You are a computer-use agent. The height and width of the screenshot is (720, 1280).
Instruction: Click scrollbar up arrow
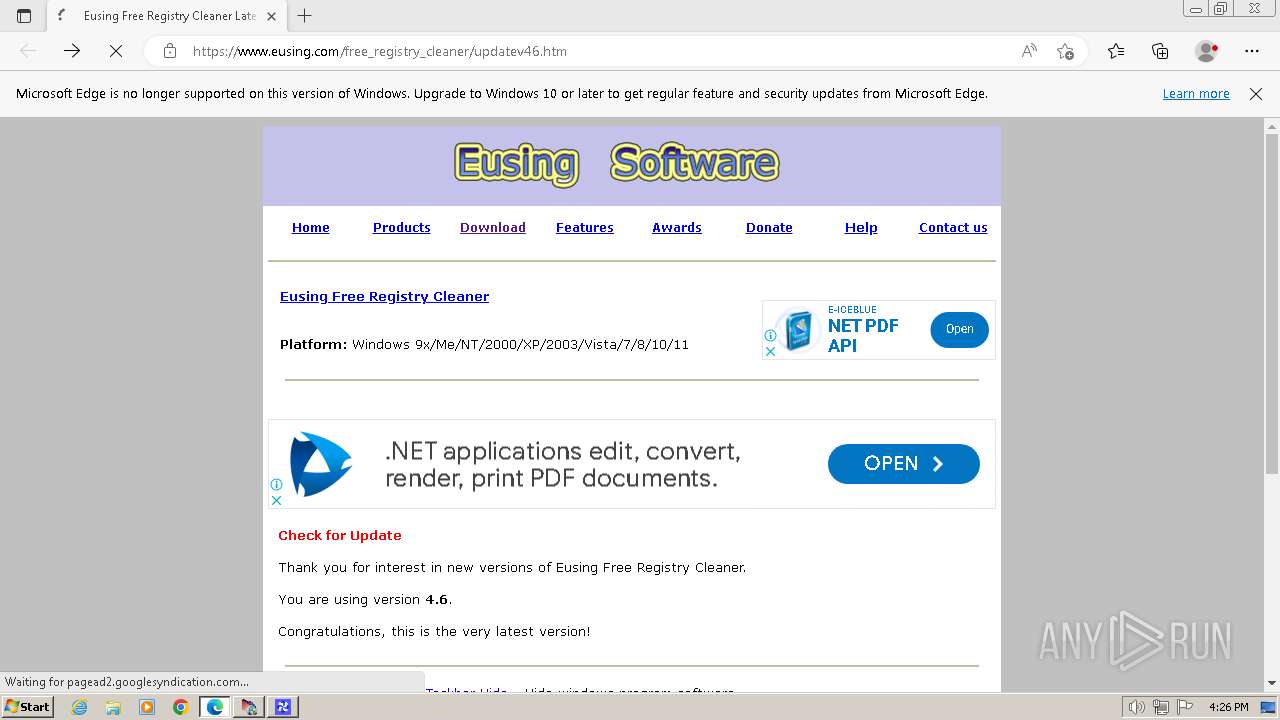[x=1271, y=126]
